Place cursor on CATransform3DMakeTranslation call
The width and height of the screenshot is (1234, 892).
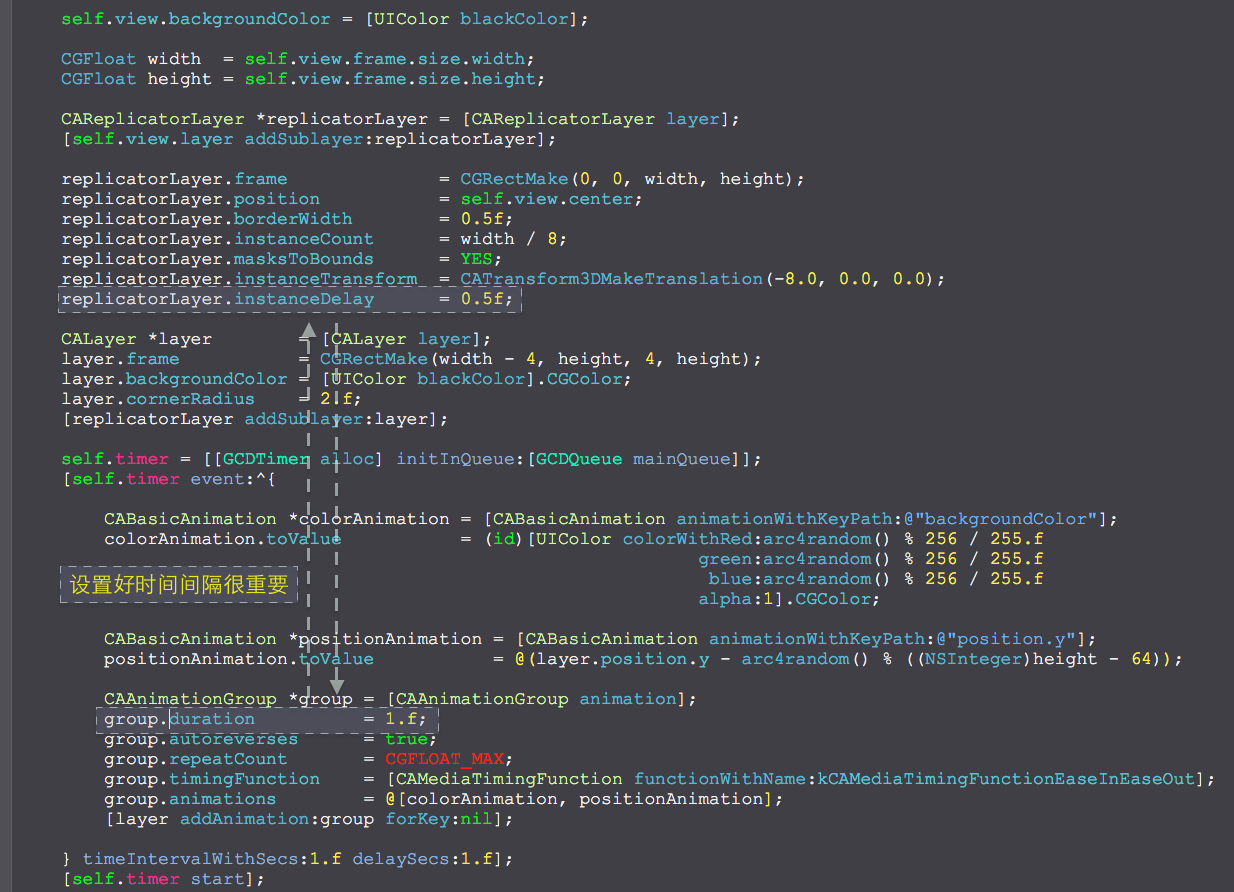611,279
